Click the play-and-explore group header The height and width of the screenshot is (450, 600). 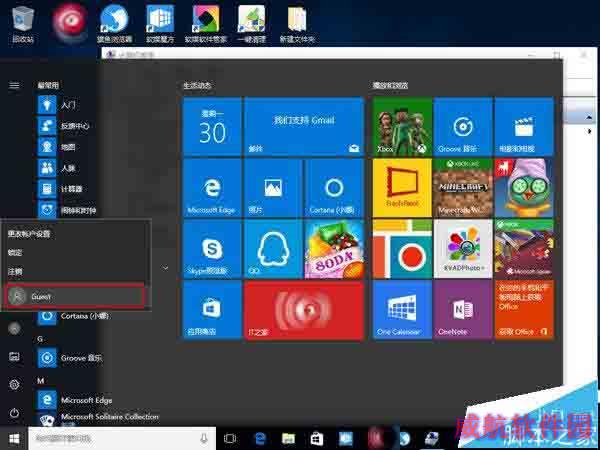click(391, 85)
